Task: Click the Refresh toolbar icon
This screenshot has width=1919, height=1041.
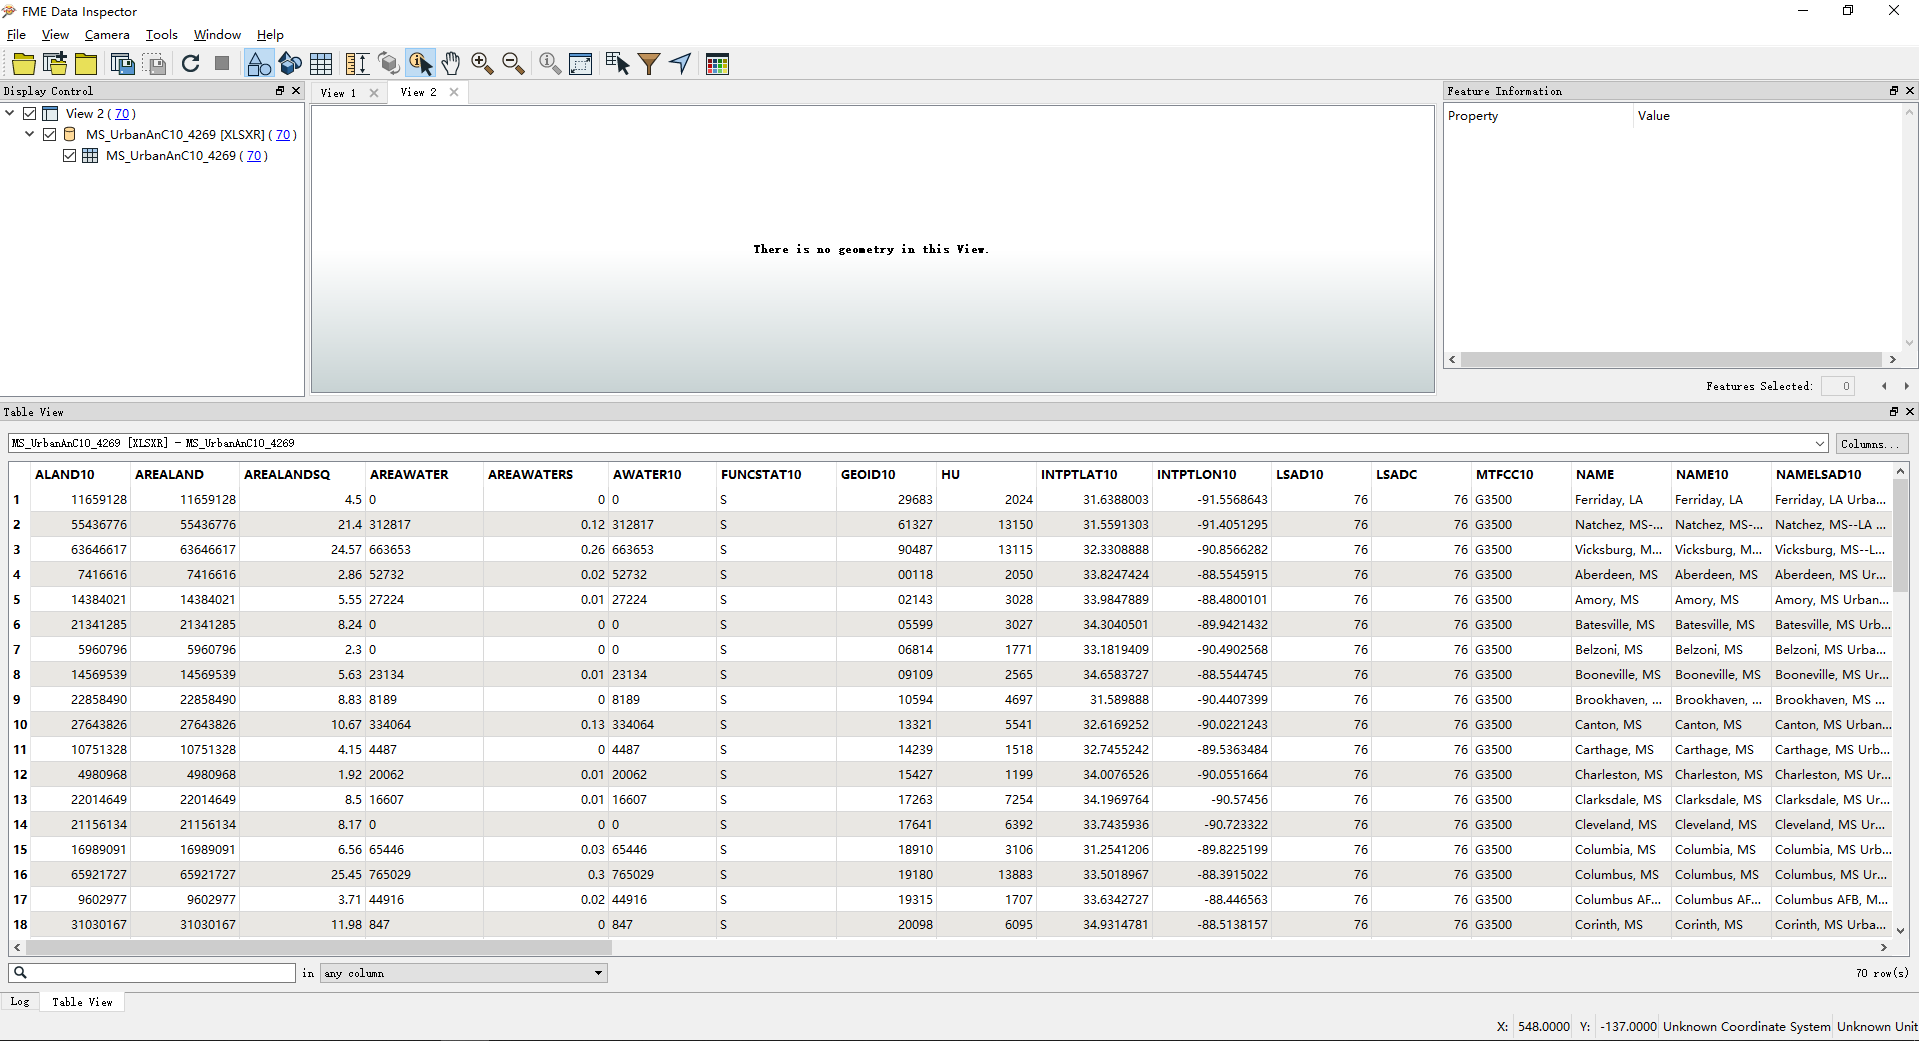Action: 191,64
